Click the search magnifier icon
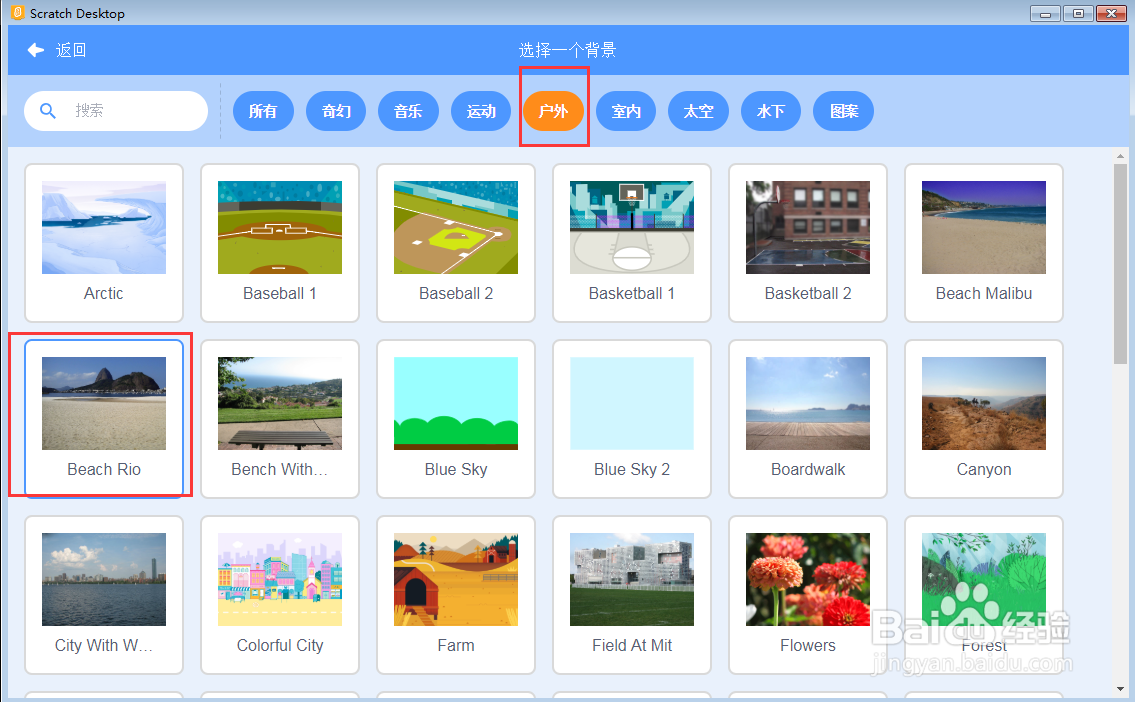 48,111
